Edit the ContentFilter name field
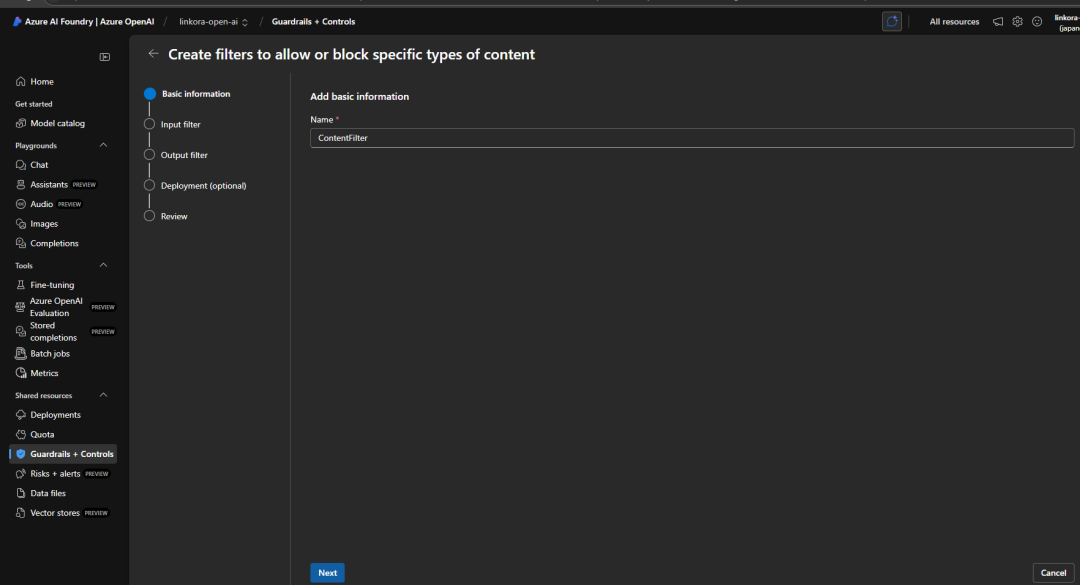The image size is (1080, 585). click(x=693, y=137)
